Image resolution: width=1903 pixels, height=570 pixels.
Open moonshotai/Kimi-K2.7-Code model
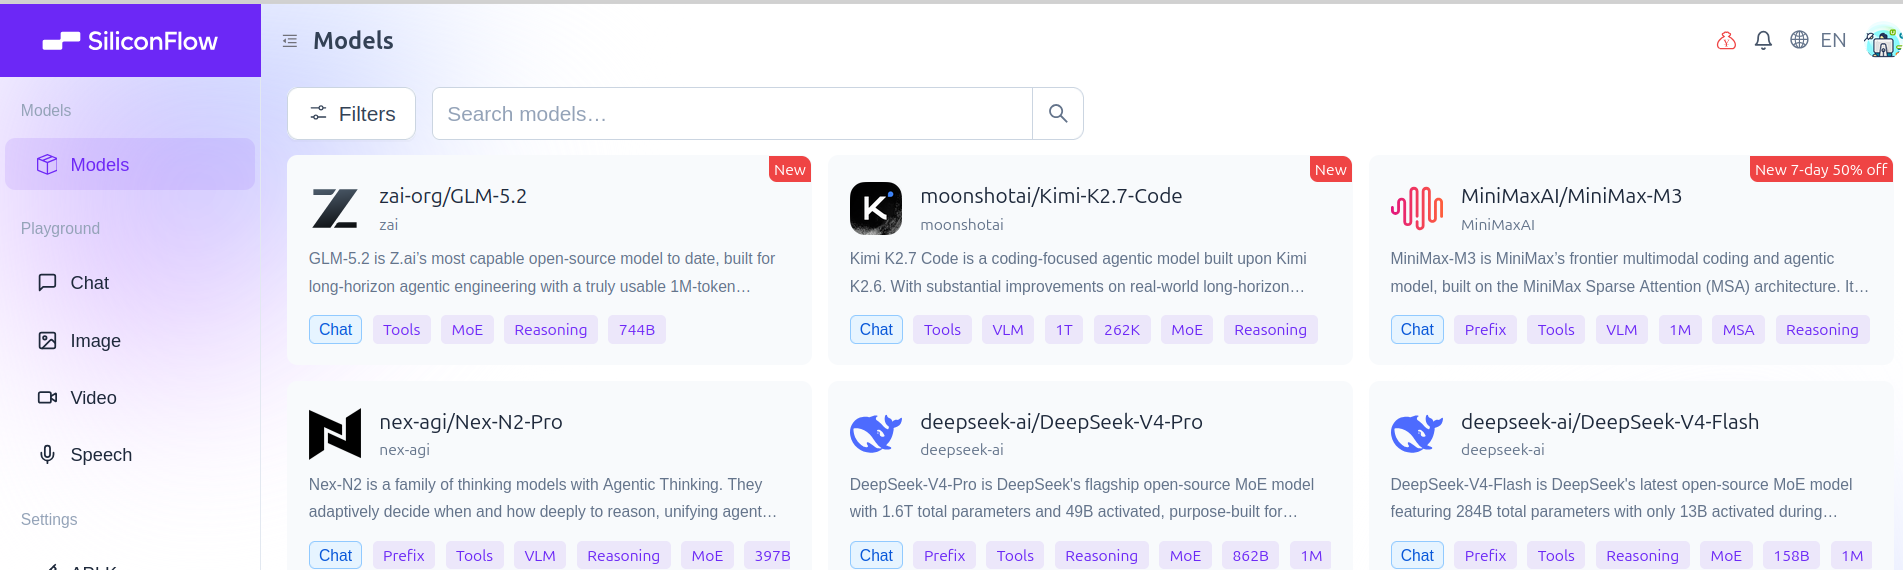1051,196
